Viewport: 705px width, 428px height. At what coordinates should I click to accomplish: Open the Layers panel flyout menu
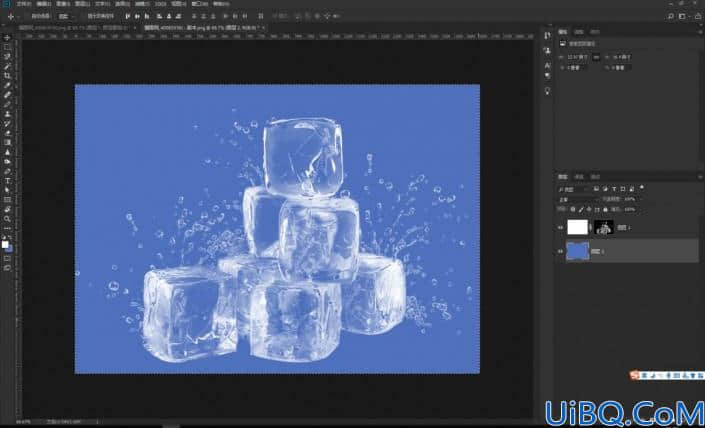(x=700, y=177)
